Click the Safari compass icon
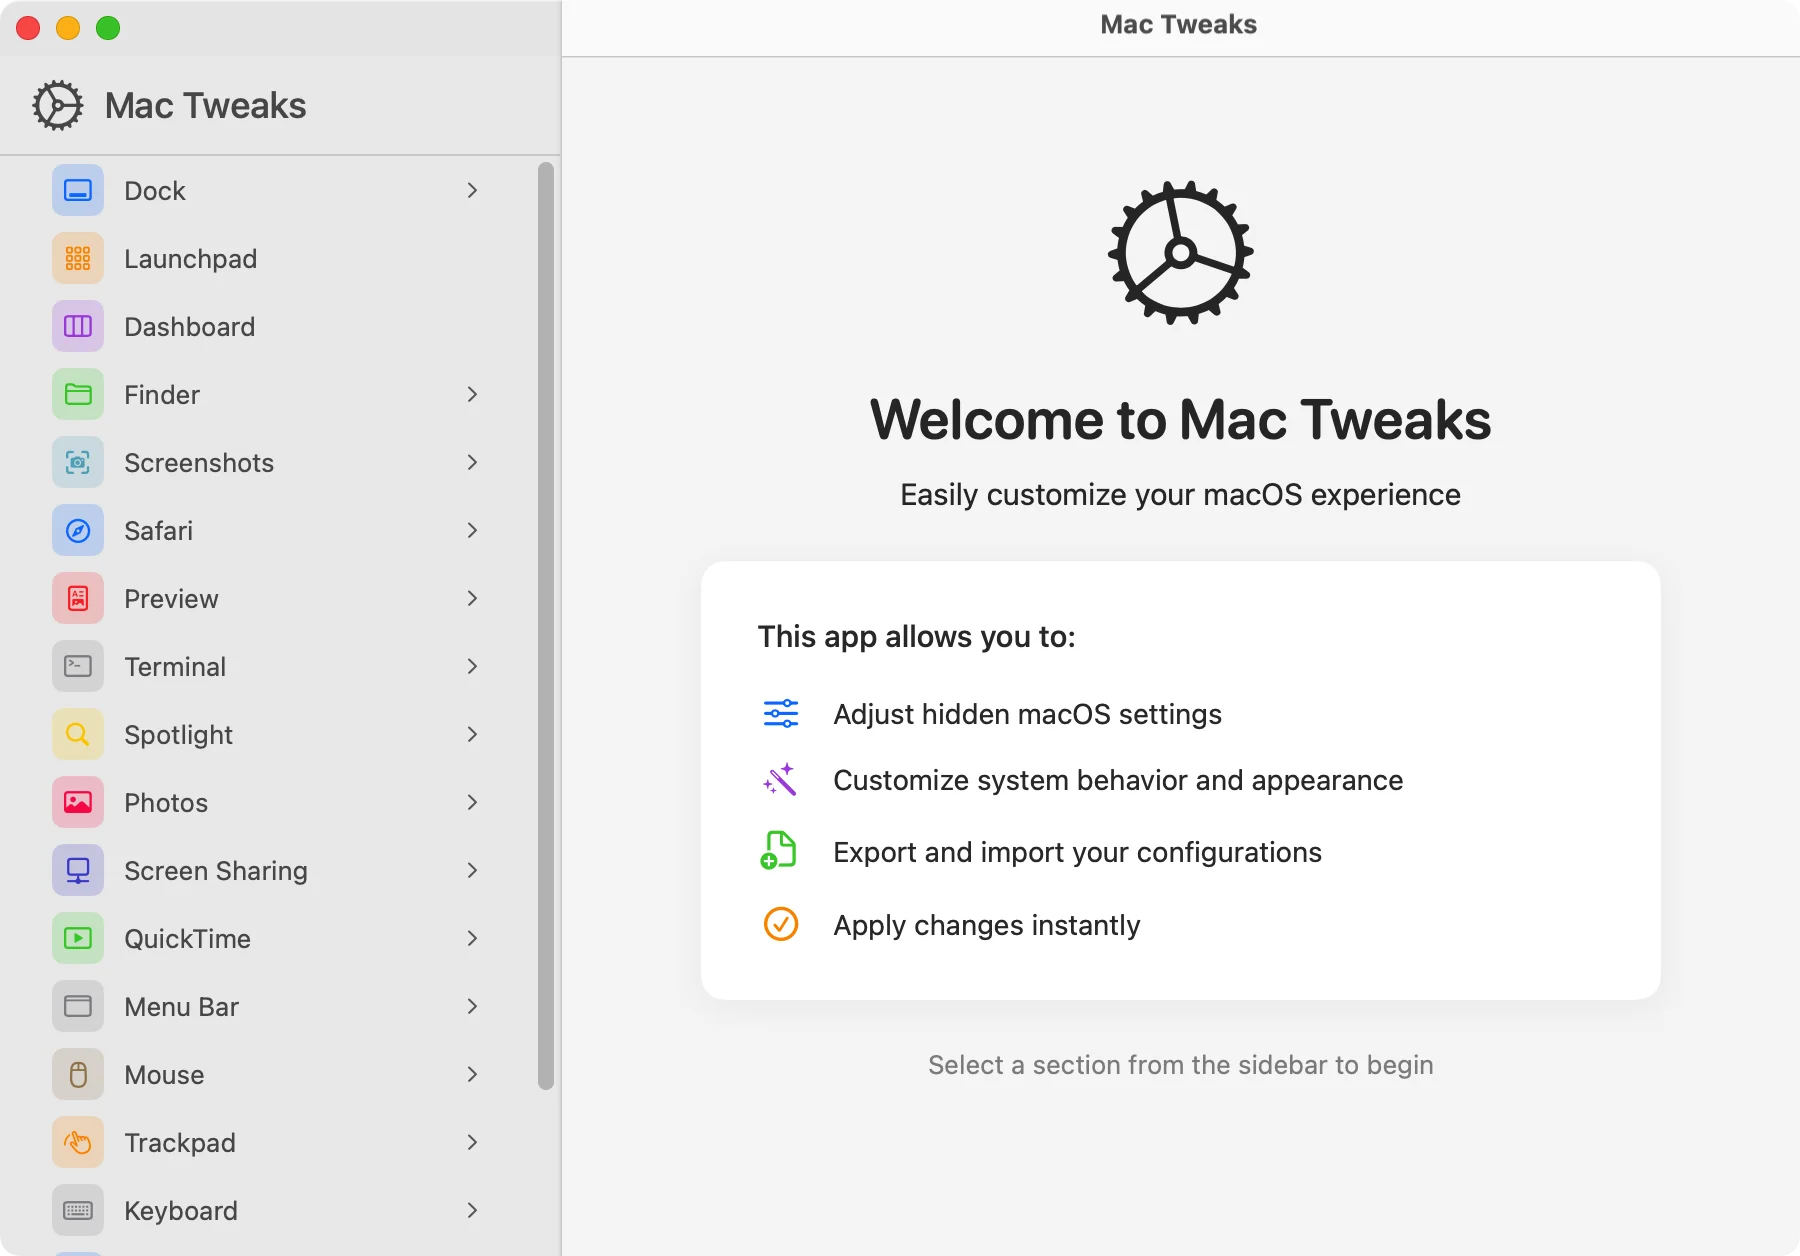The width and height of the screenshot is (1800, 1256). tap(78, 530)
